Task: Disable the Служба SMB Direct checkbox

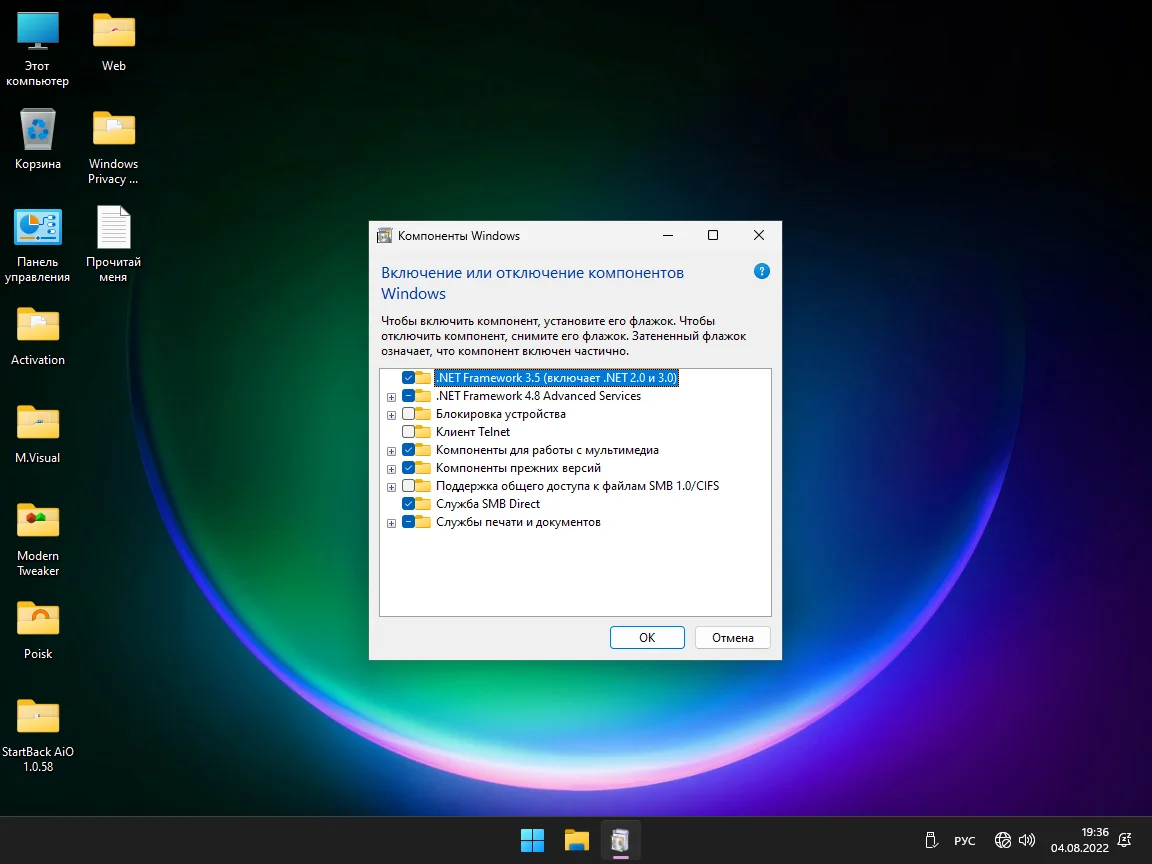Action: click(x=409, y=504)
